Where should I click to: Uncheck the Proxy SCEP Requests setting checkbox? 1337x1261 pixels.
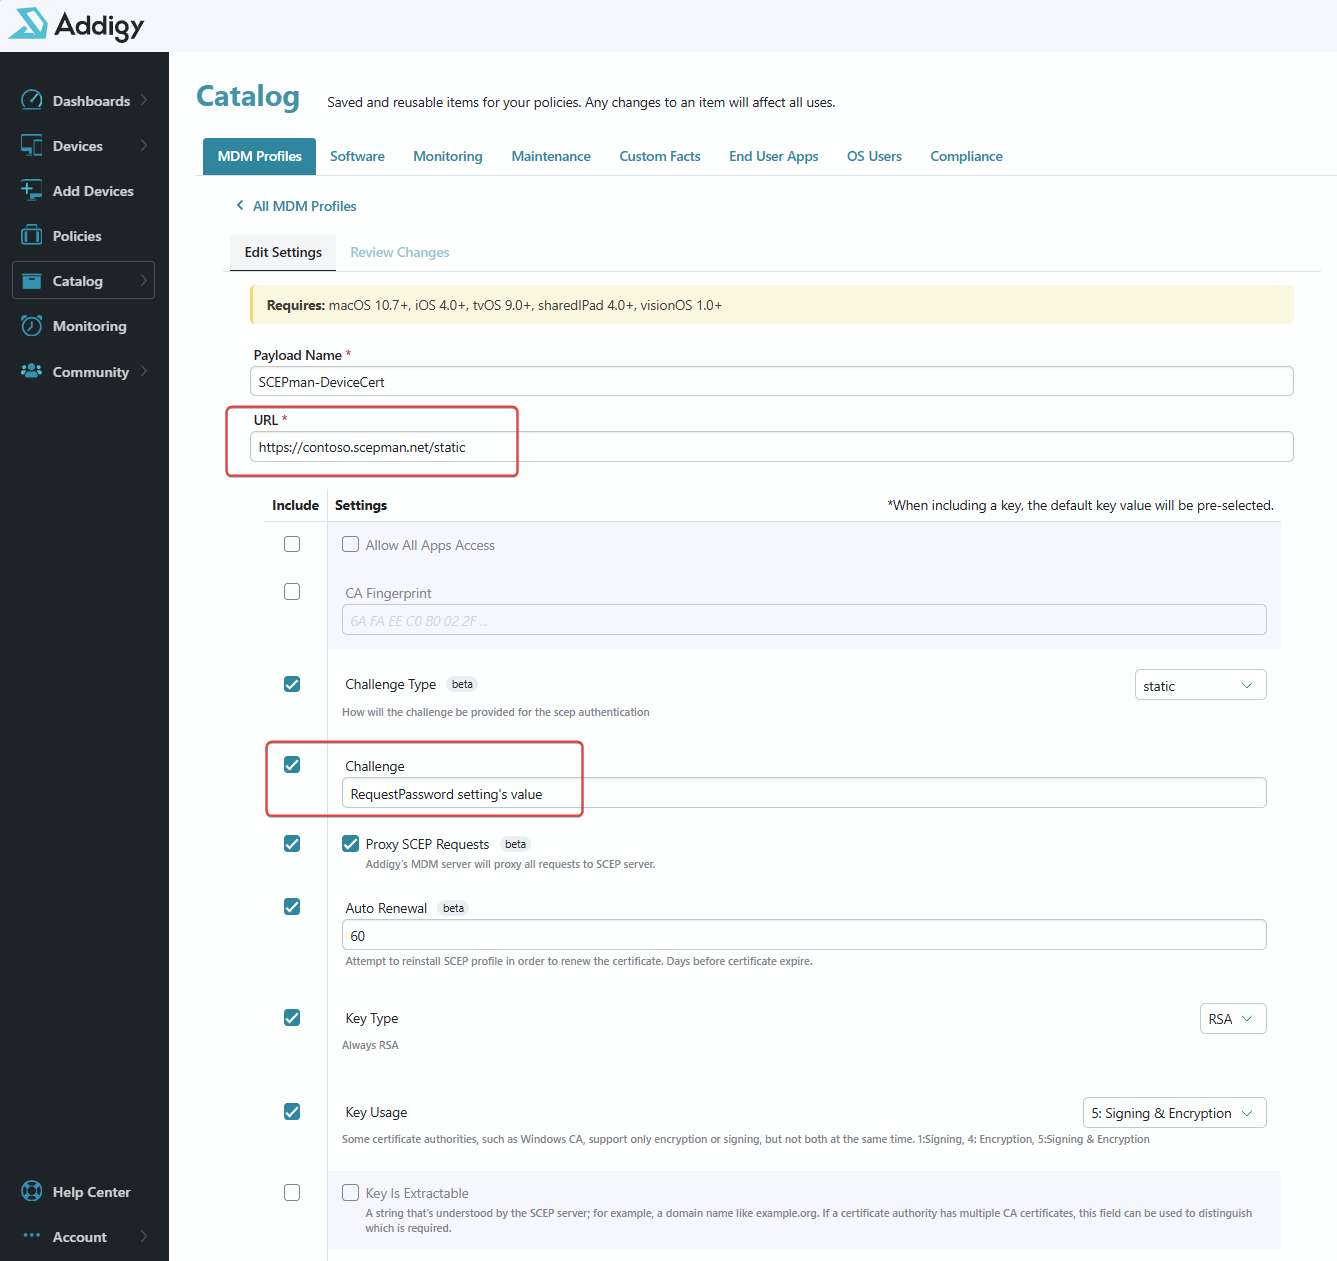(351, 844)
